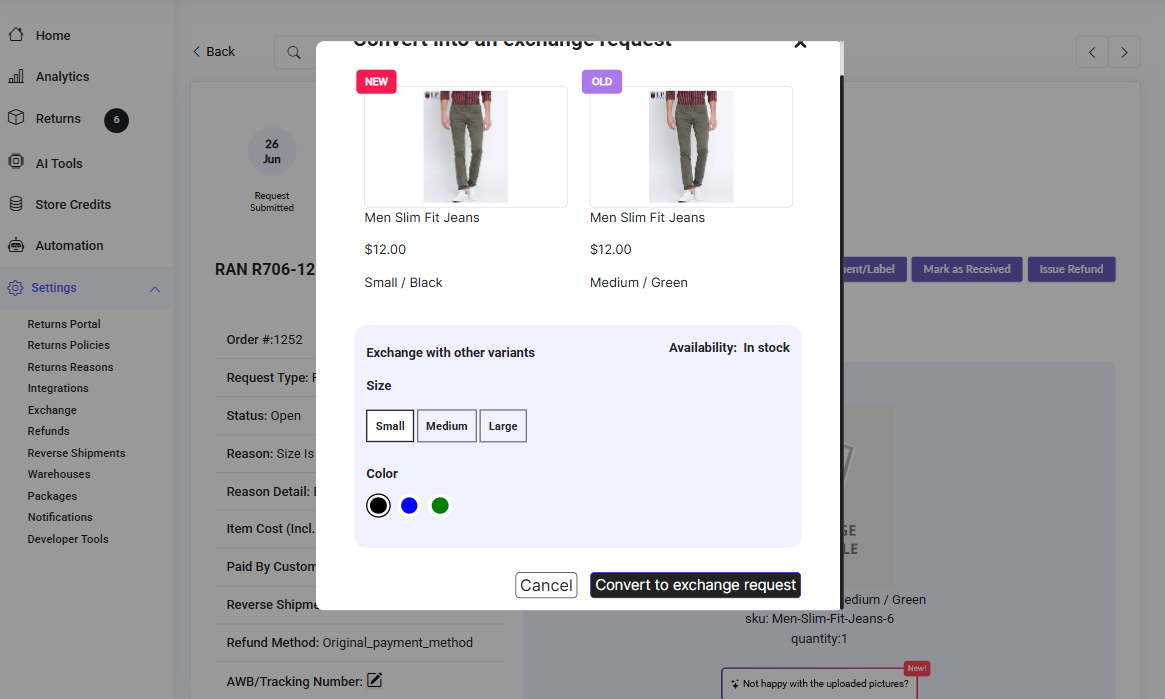Collapse the Settings menu section
1165x699 pixels.
click(155, 289)
